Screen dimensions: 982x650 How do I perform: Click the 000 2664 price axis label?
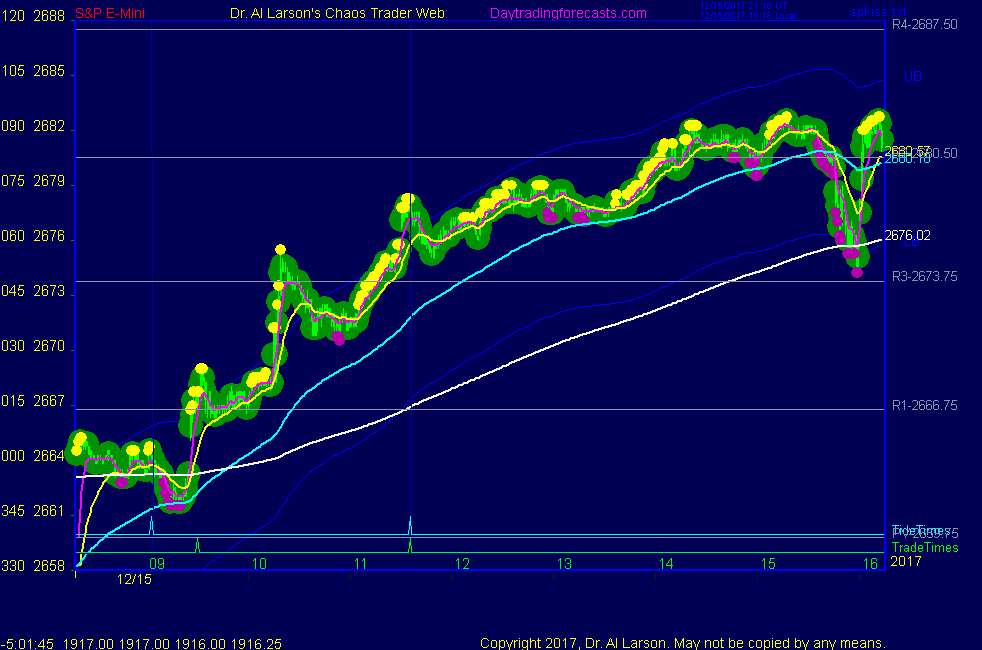33,456
